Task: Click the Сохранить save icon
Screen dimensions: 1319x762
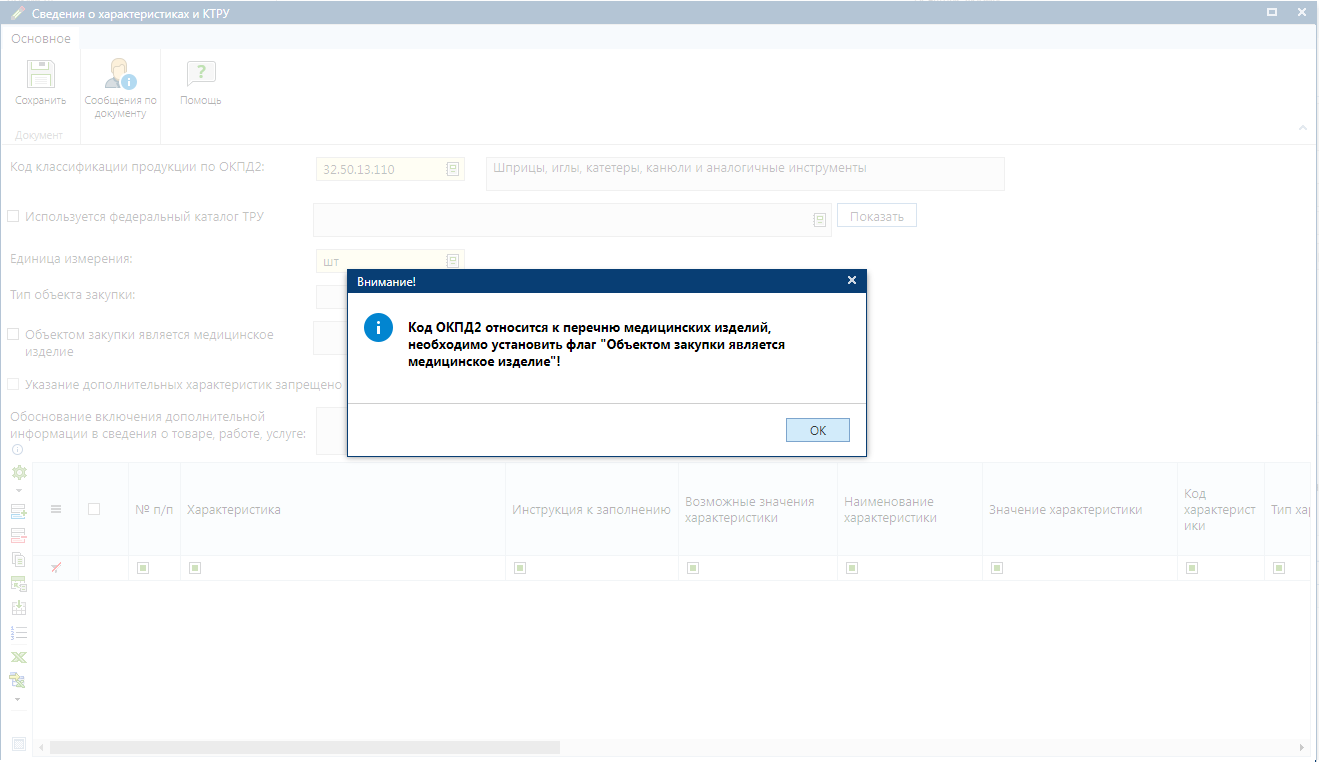Action: coord(40,75)
